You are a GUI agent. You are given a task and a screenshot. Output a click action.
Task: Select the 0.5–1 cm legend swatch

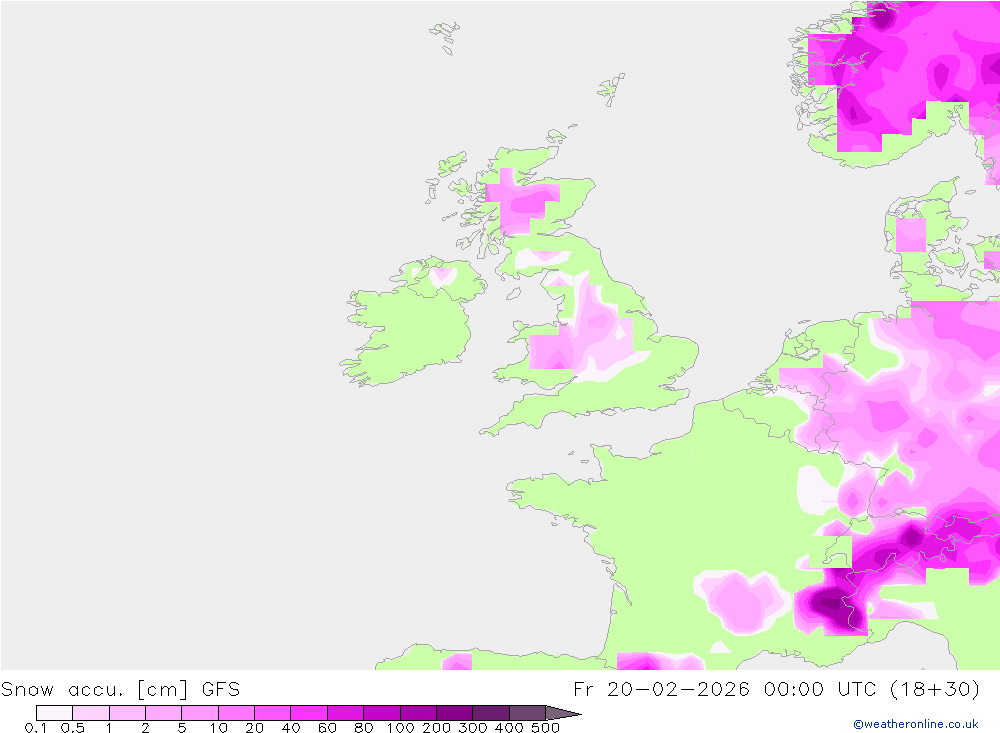click(x=91, y=713)
